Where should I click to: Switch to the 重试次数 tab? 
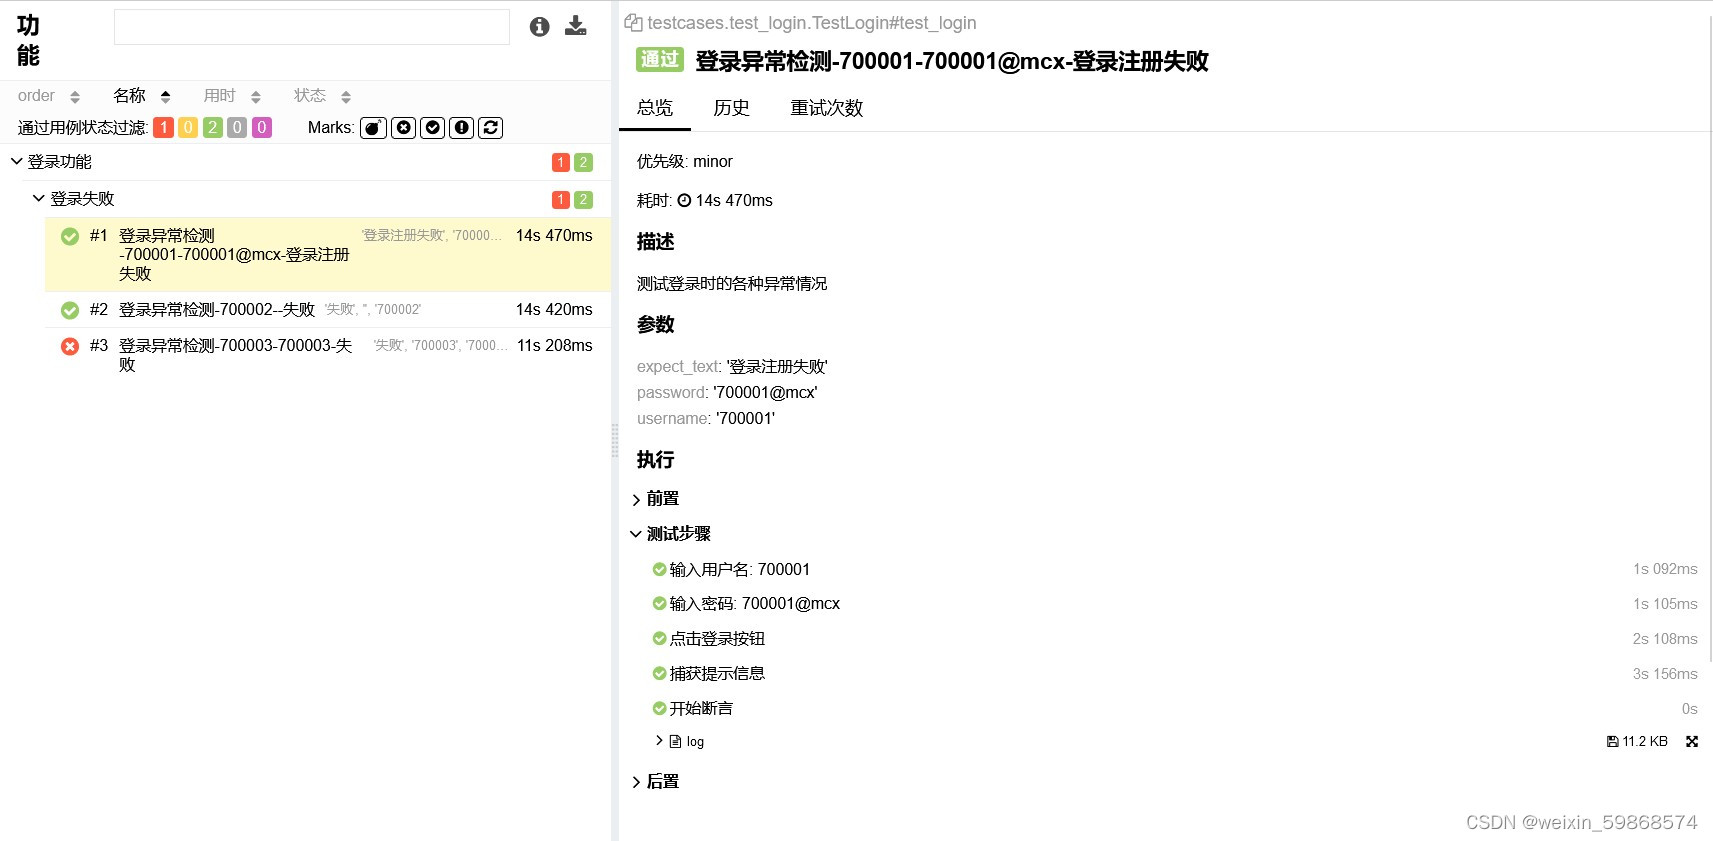(826, 108)
